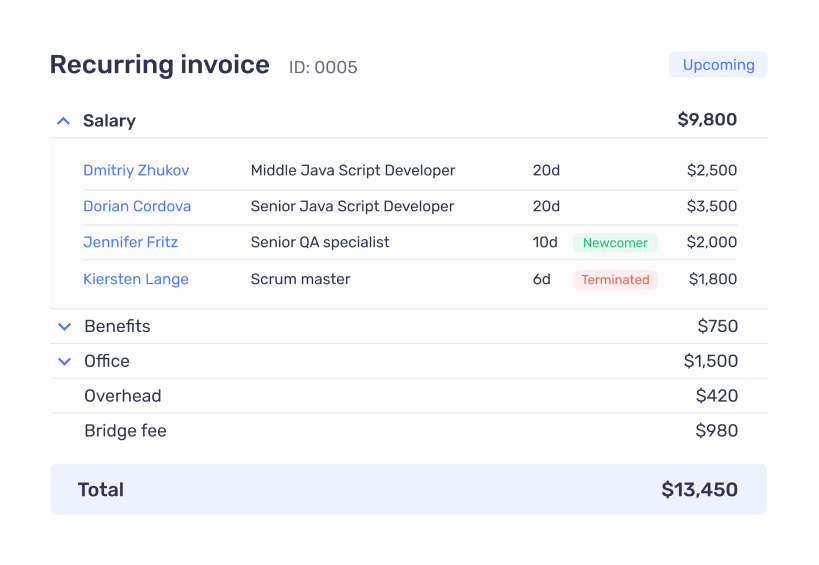Click the Bridge fee amount $980
This screenshot has height=565, width=819.
pos(717,431)
